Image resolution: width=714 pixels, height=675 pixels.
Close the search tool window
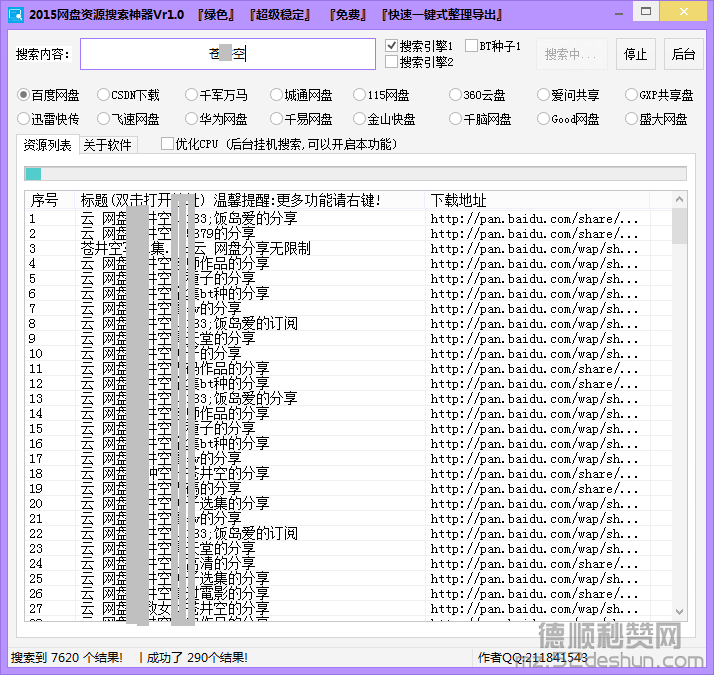[683, 11]
